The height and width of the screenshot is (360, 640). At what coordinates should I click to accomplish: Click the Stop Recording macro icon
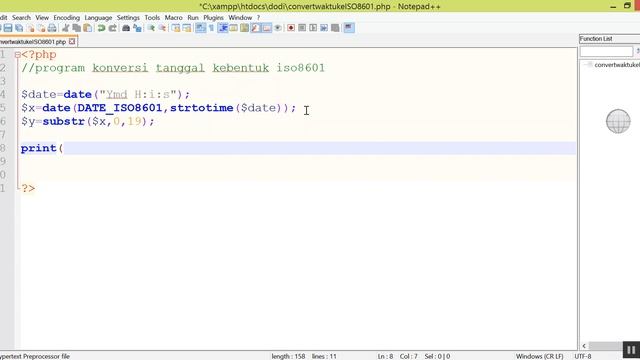tap(302, 28)
